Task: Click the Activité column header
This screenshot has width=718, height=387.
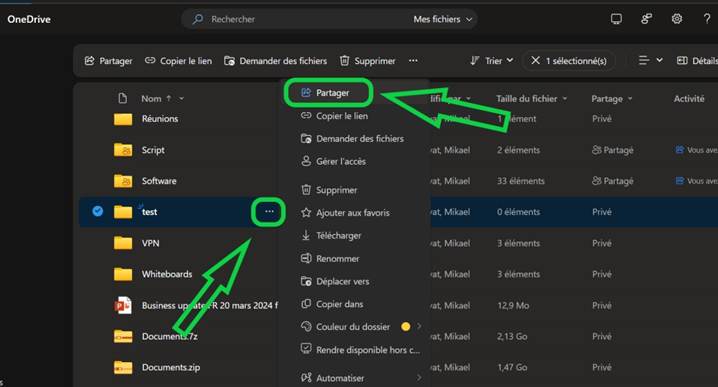Action: [x=689, y=98]
